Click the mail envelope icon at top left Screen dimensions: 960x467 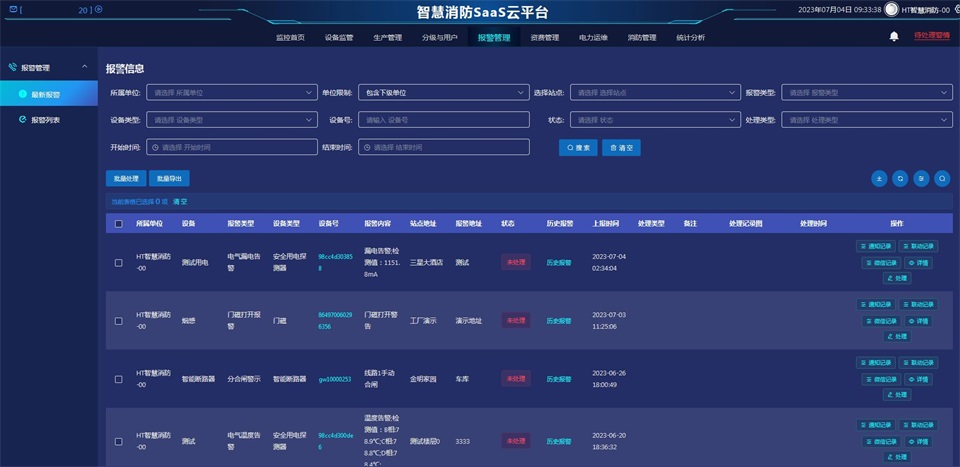(x=13, y=9)
